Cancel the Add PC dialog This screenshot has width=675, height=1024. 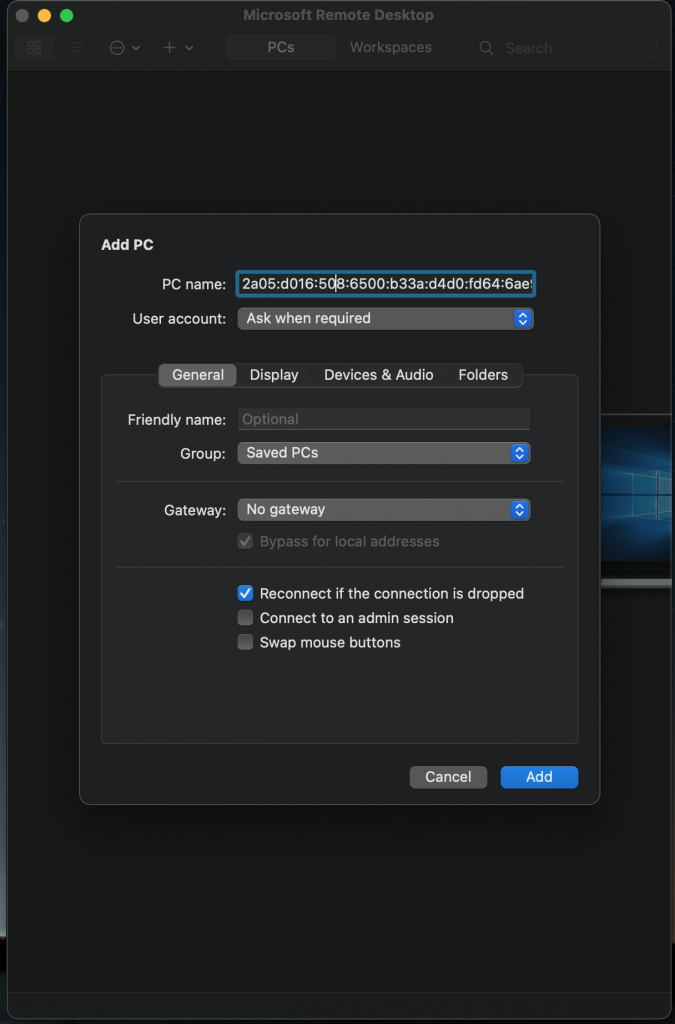tap(448, 777)
